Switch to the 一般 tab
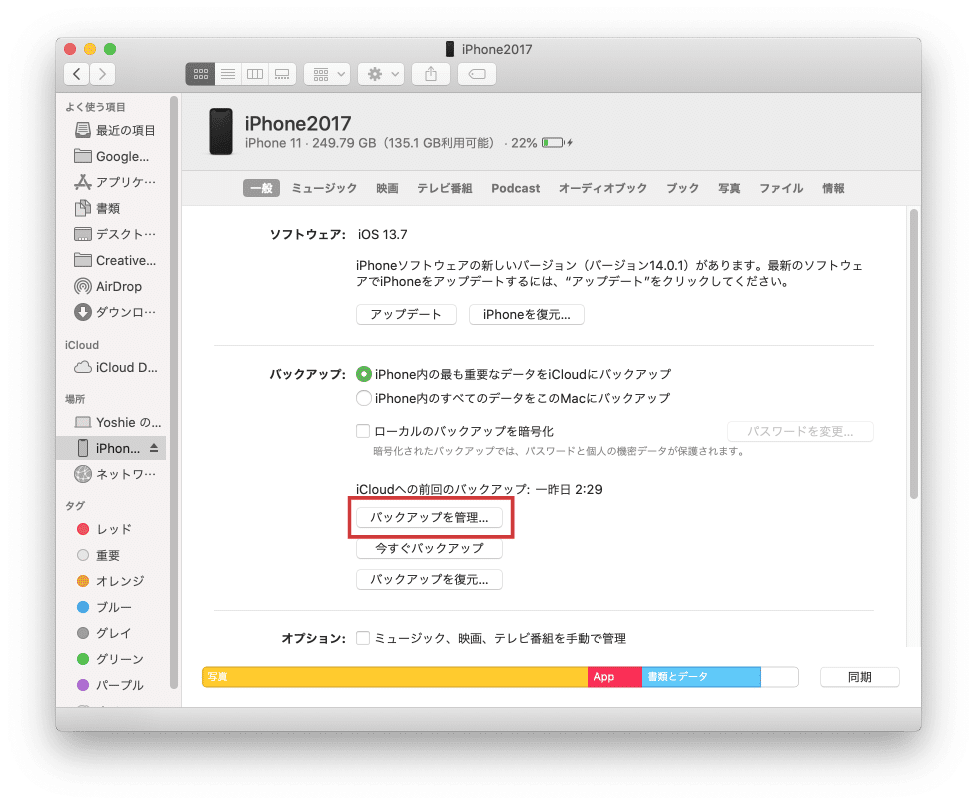The image size is (977, 805). click(261, 188)
